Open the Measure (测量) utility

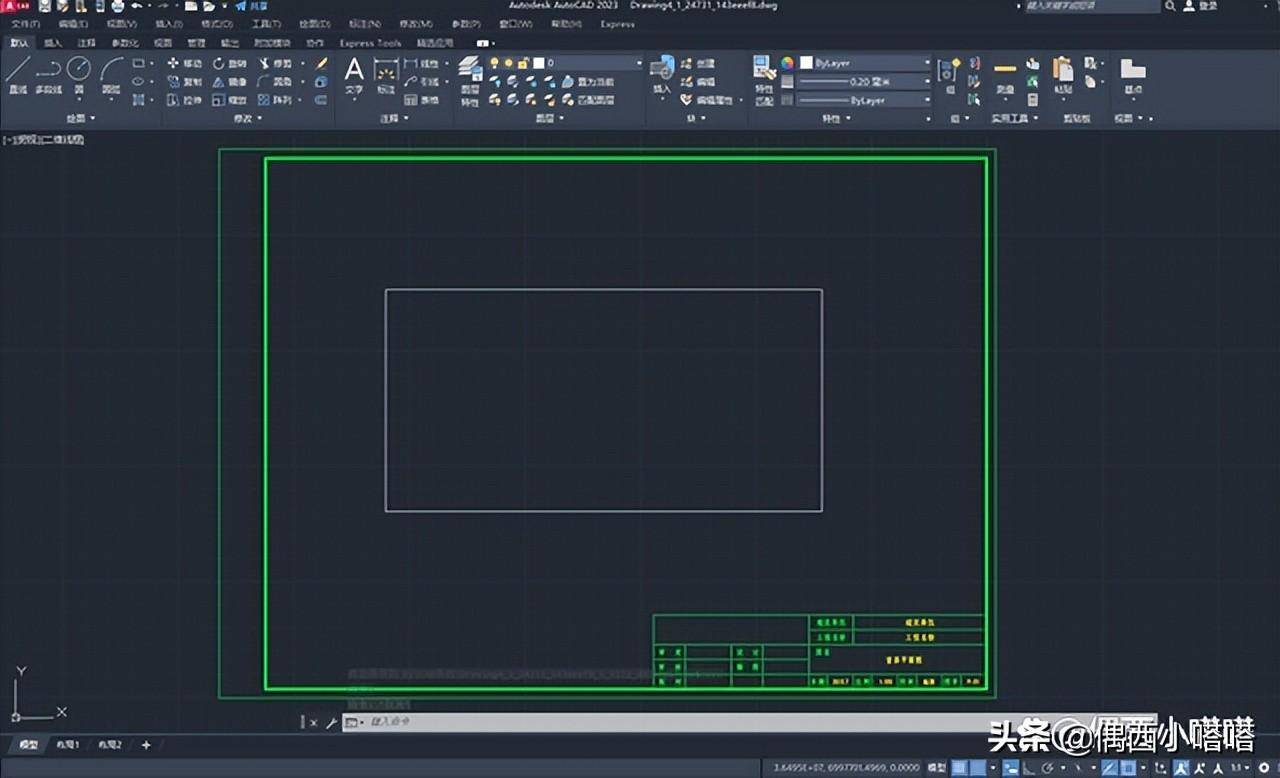coord(1005,76)
